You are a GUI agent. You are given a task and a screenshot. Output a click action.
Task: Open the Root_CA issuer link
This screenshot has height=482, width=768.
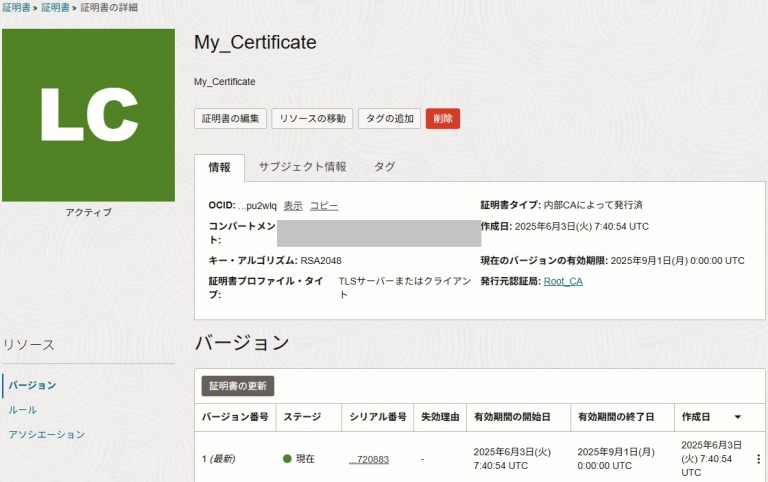563,281
